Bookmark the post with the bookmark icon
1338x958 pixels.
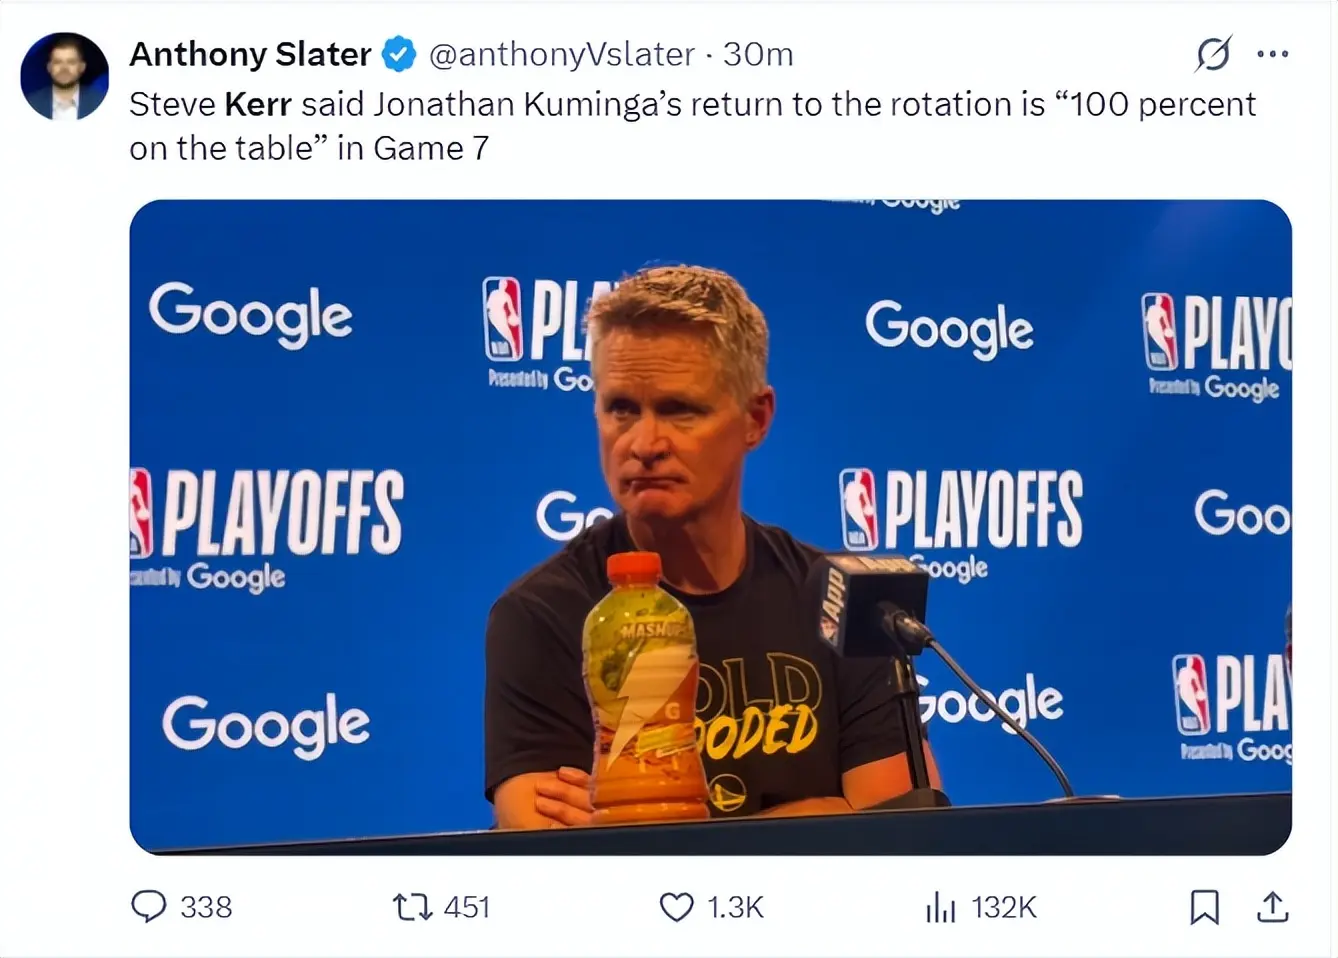pos(1204,907)
